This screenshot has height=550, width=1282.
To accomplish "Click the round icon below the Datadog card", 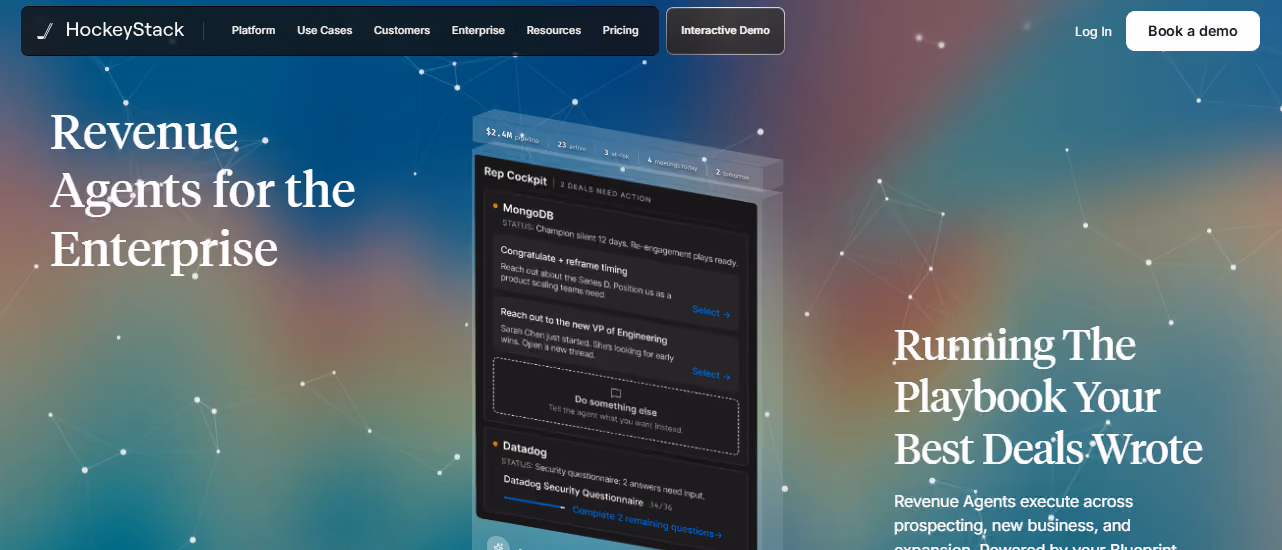I will tap(498, 546).
